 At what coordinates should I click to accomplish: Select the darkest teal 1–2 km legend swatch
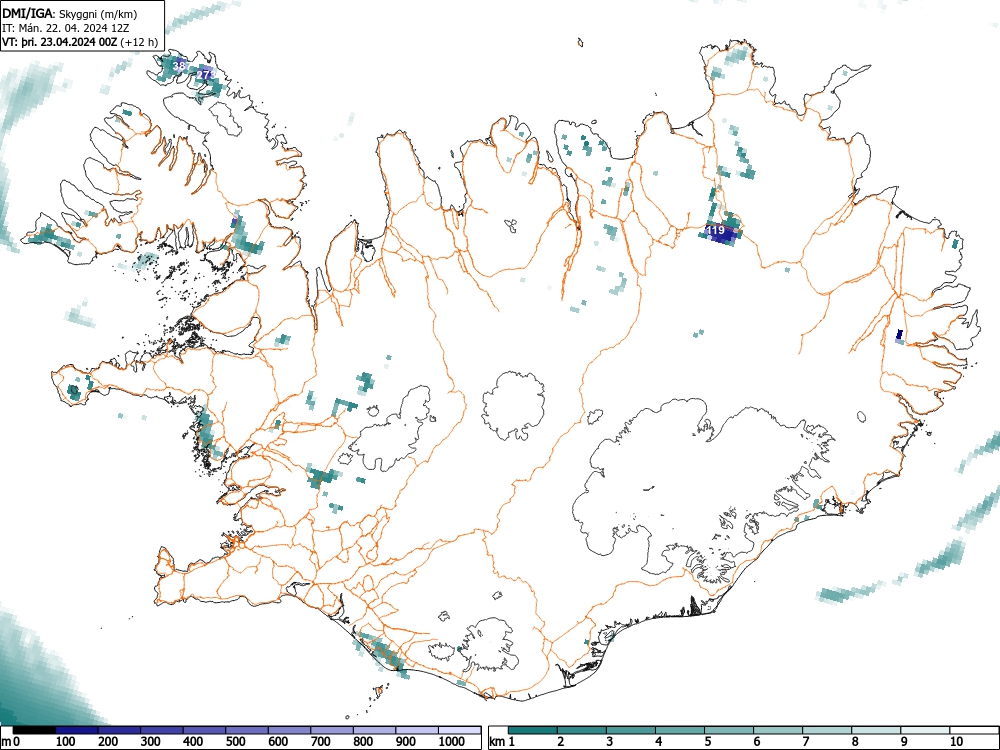coord(533,730)
